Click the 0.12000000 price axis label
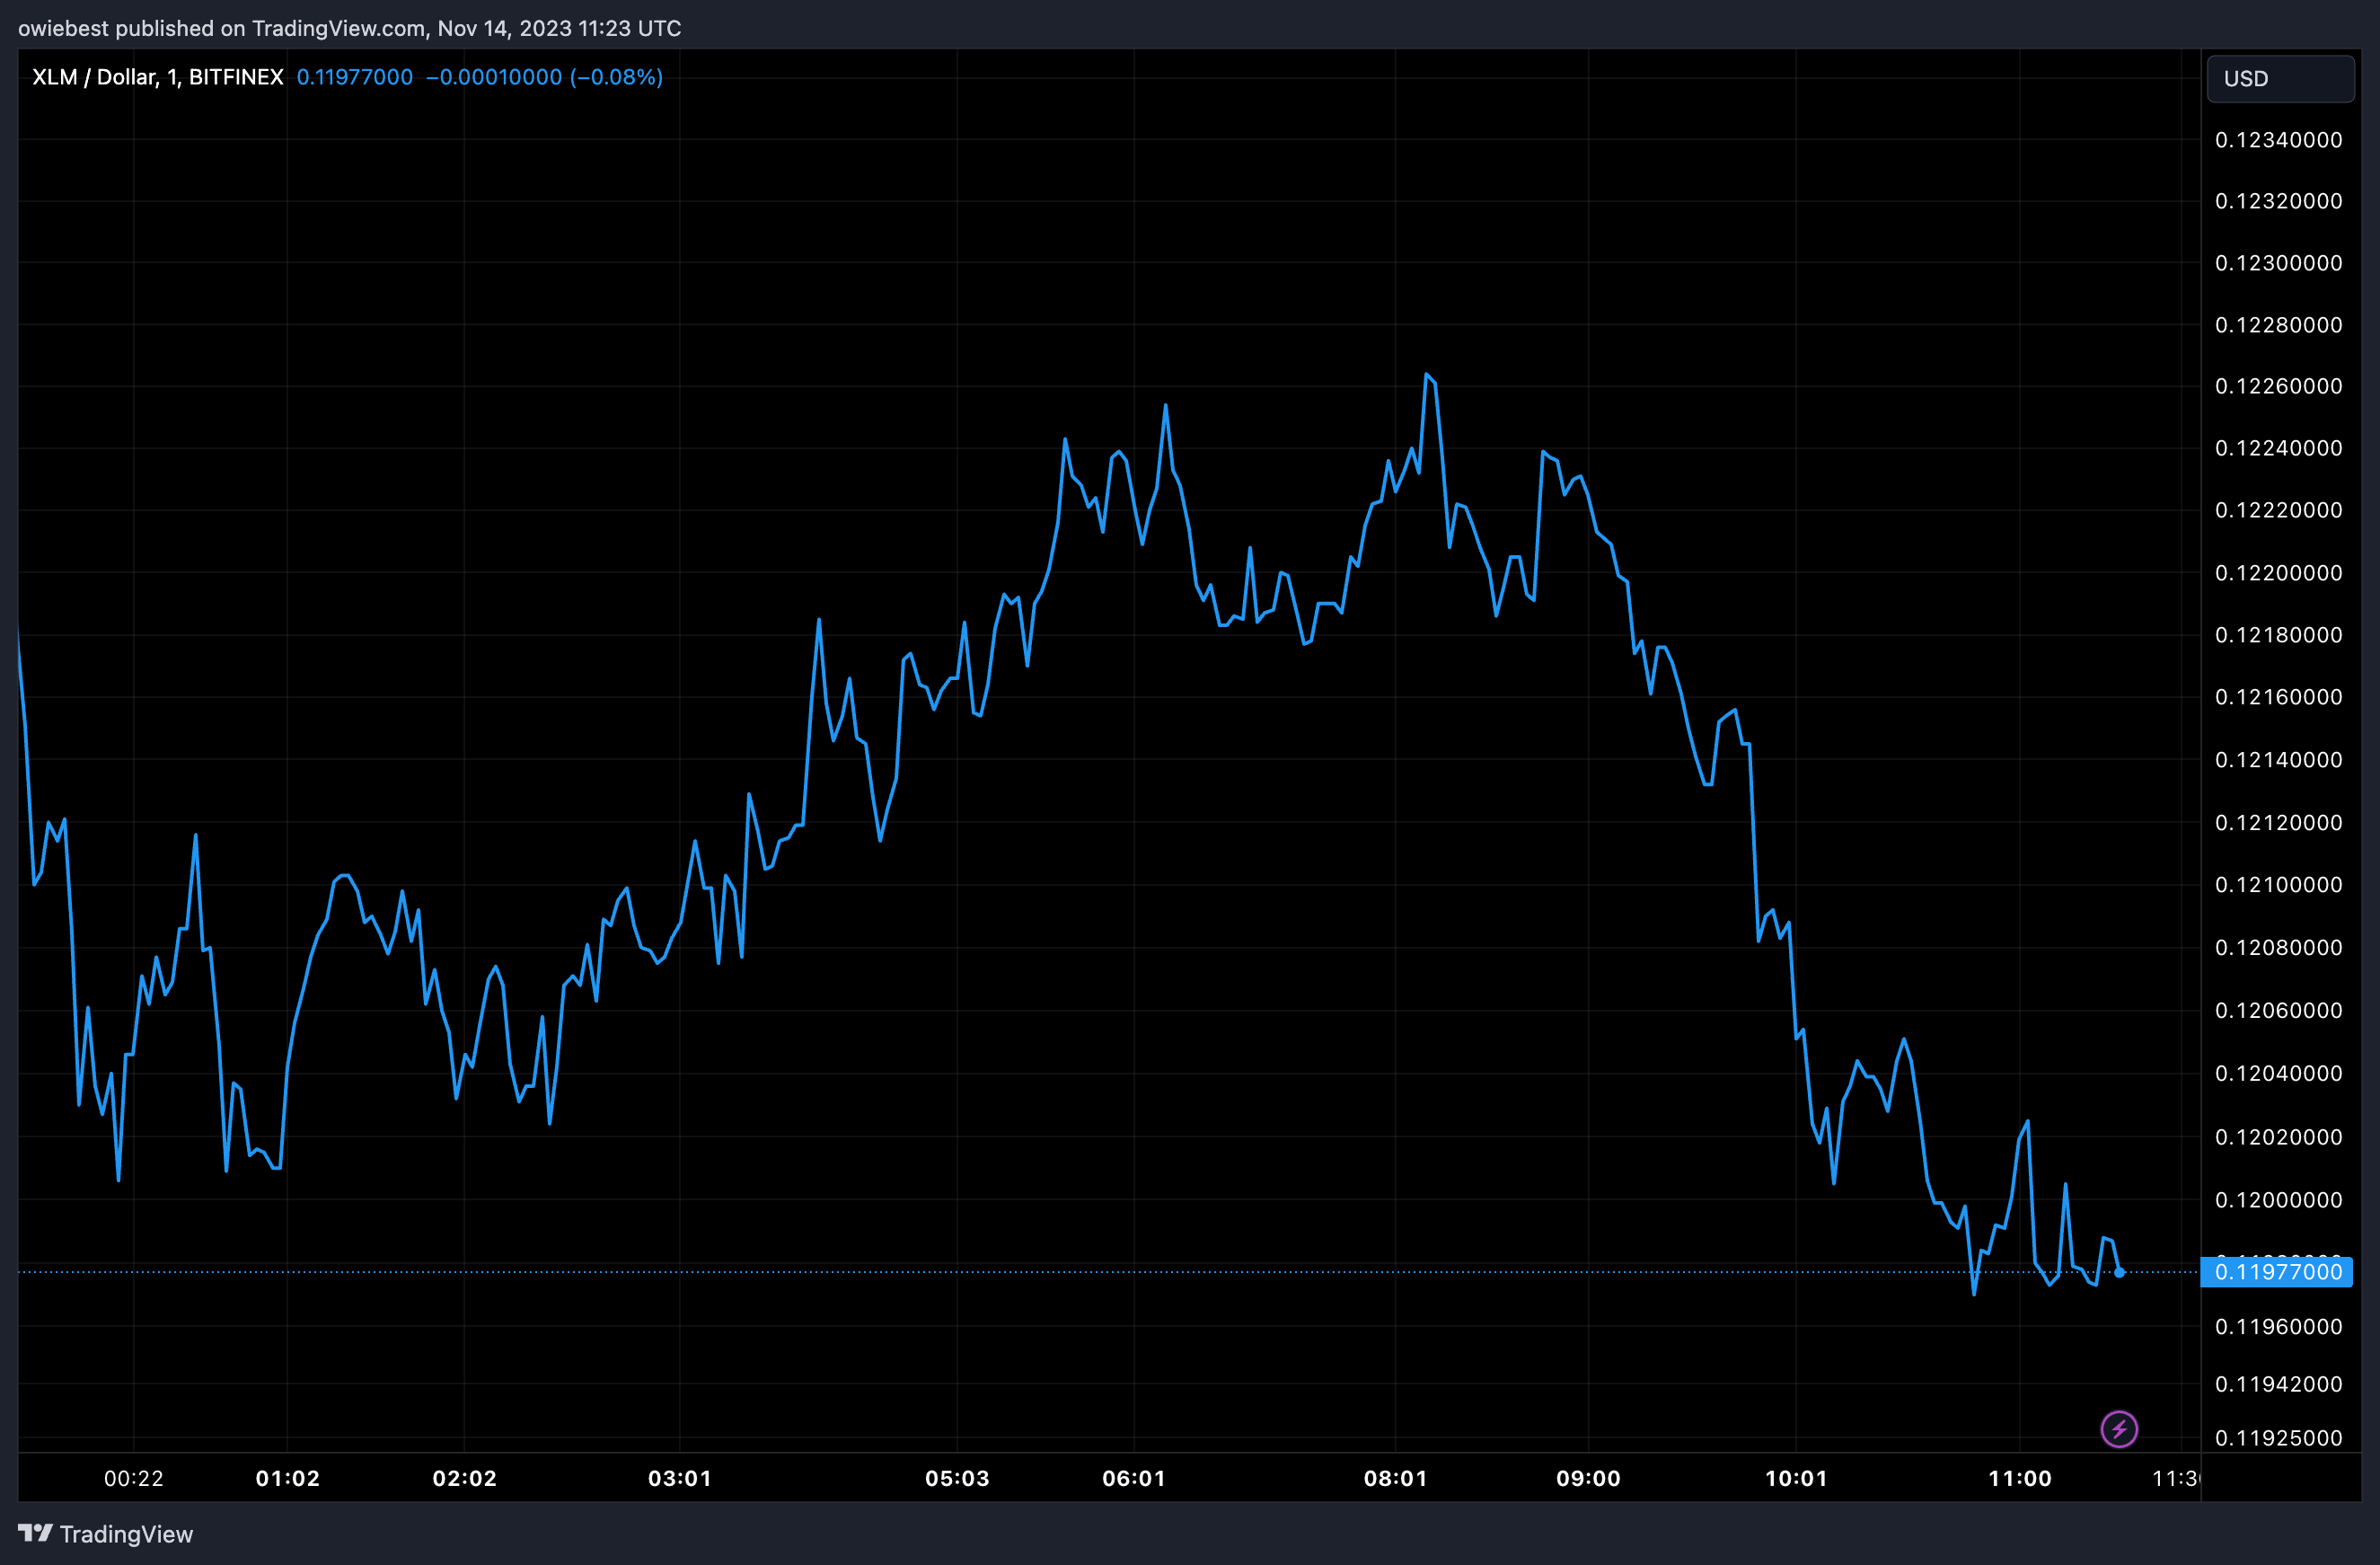The width and height of the screenshot is (2380, 1565). (2279, 1201)
